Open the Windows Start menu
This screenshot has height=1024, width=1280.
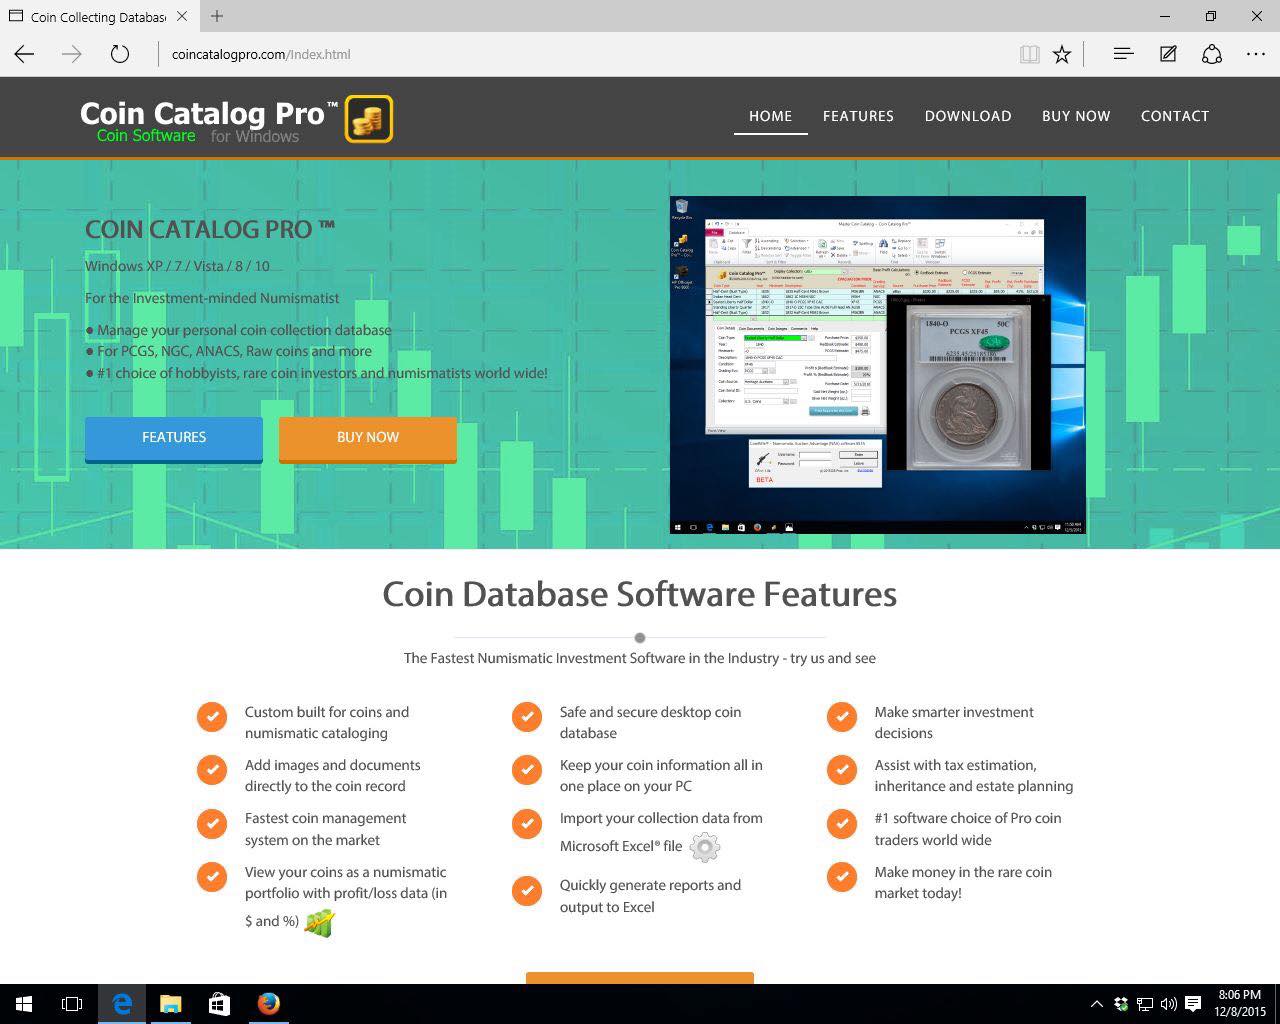tap(24, 1004)
